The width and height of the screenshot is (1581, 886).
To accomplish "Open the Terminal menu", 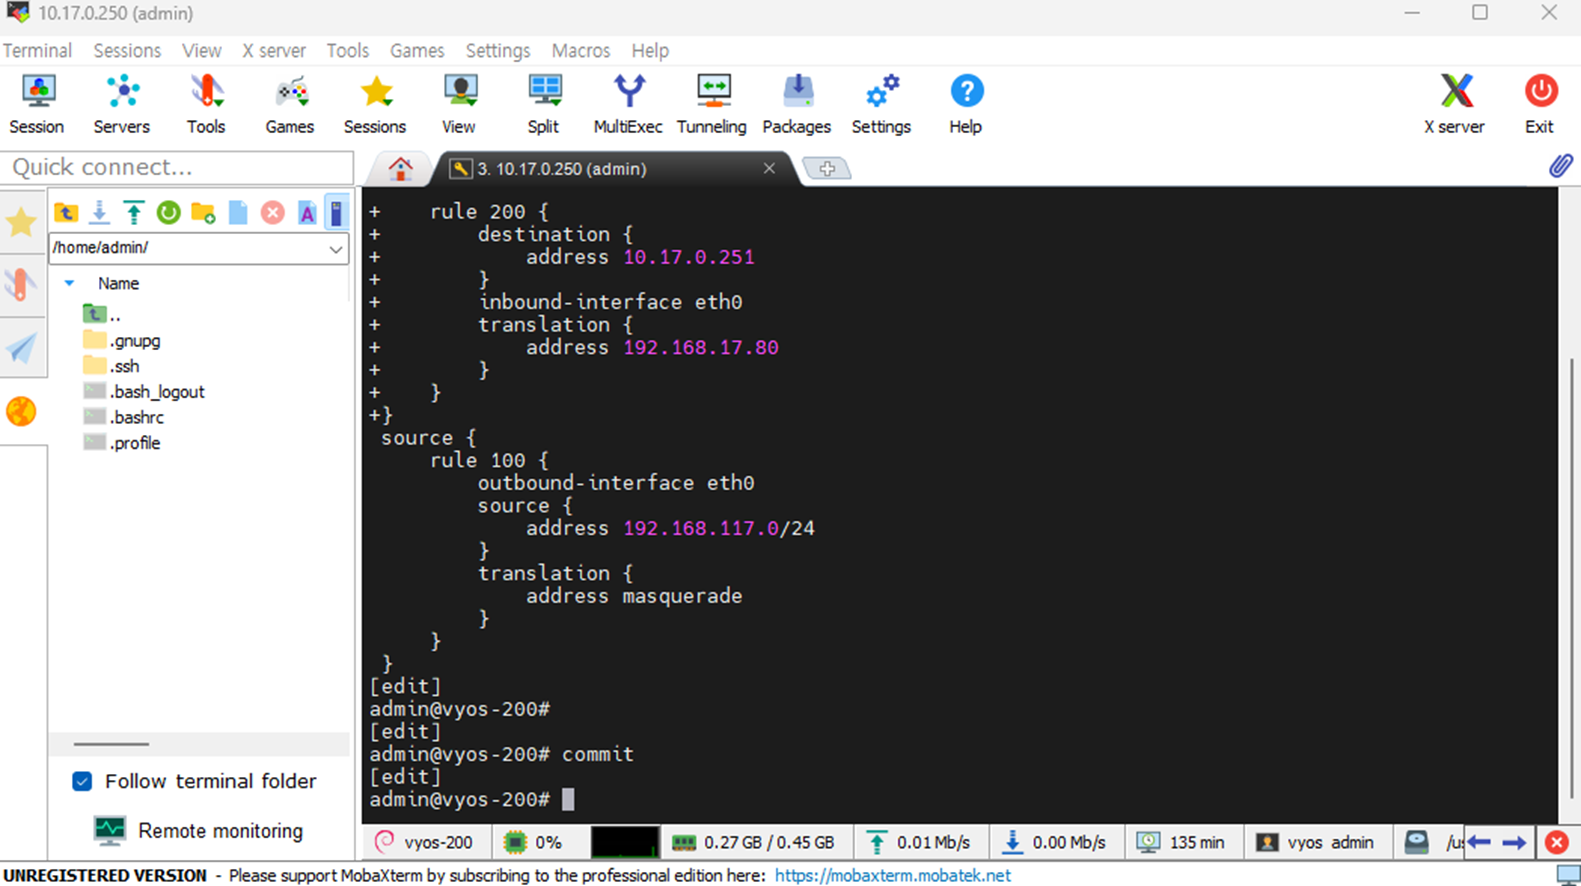I will (37, 50).
